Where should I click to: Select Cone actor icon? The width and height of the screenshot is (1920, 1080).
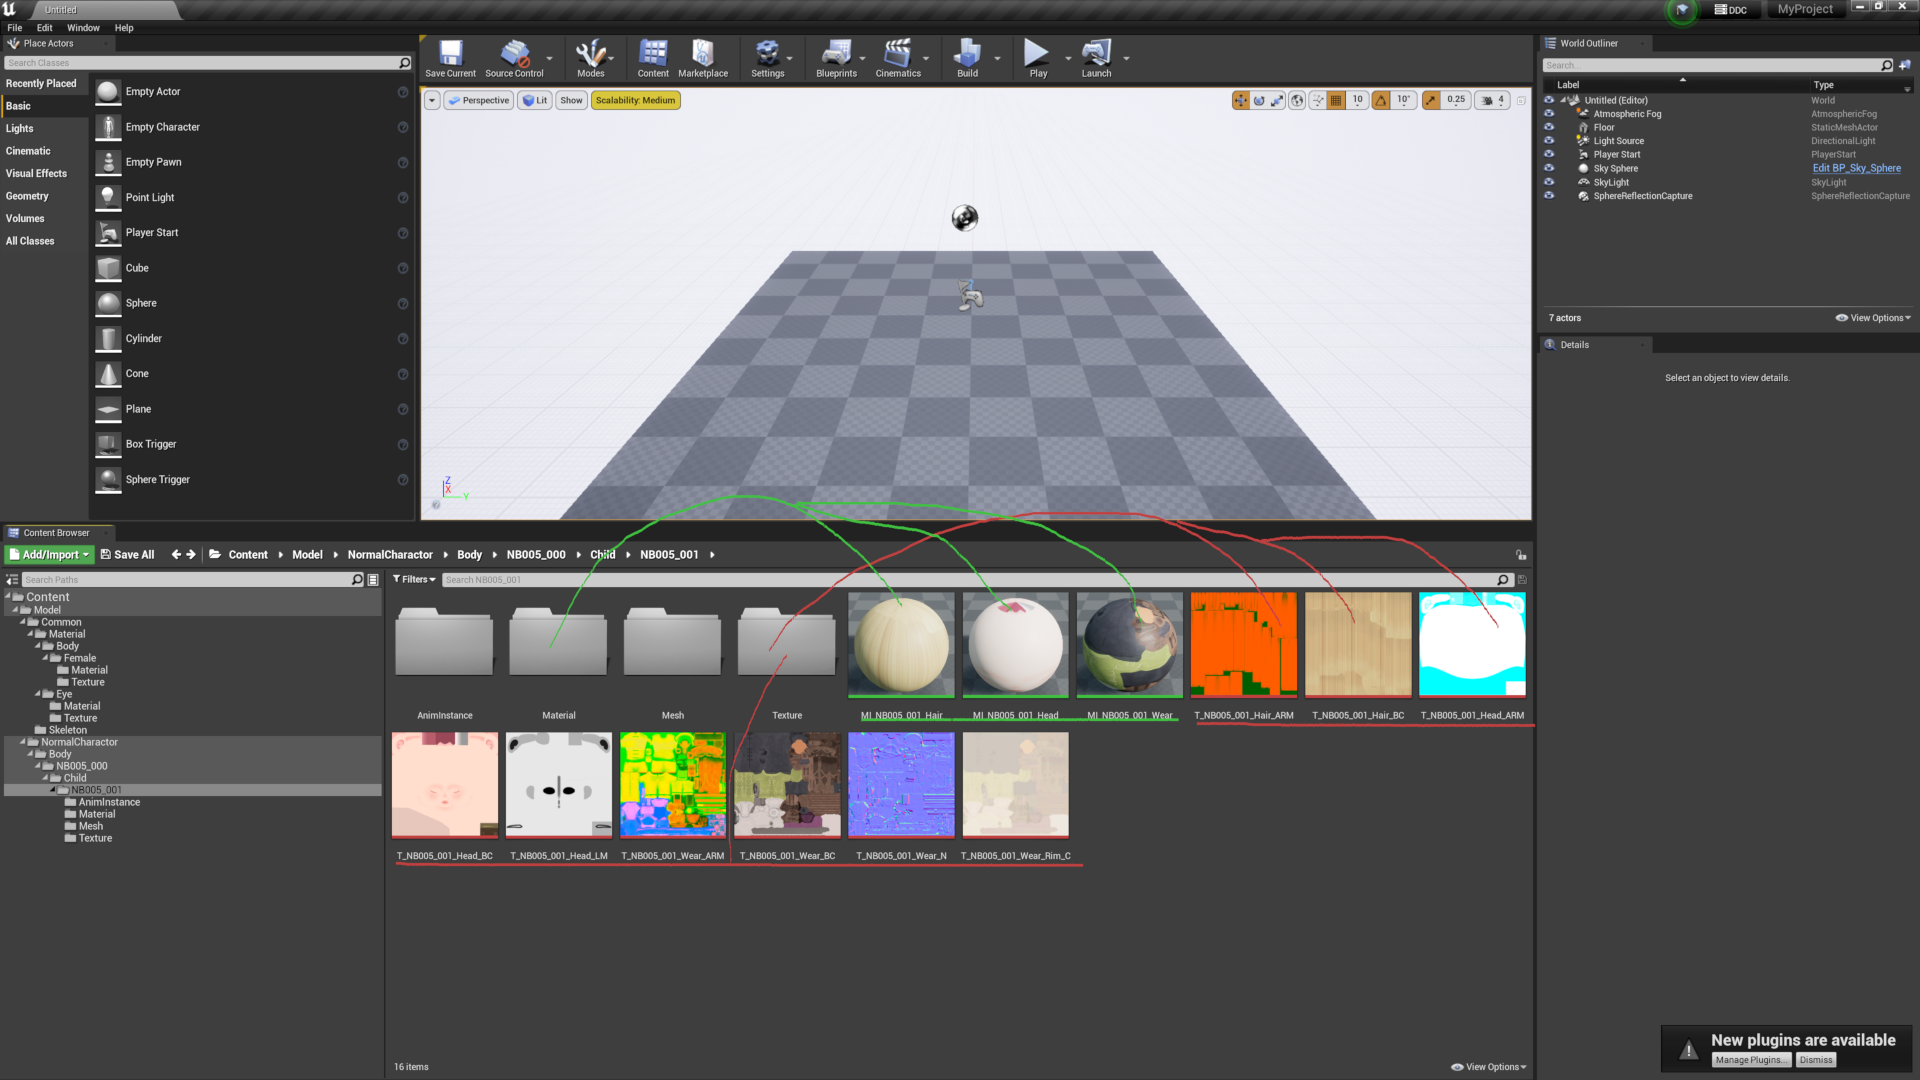pos(108,374)
